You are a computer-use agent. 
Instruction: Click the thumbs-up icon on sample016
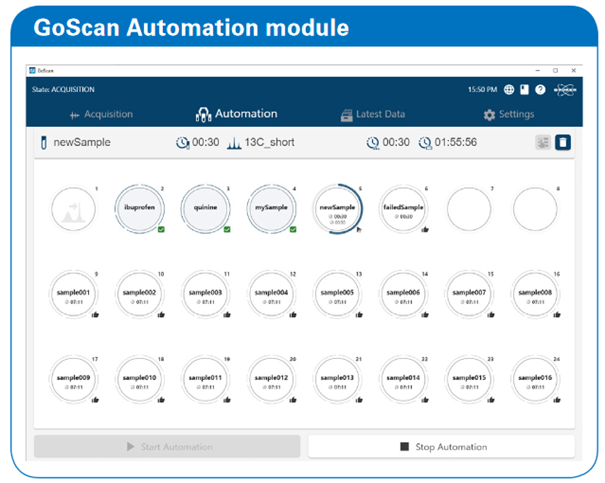click(x=557, y=400)
